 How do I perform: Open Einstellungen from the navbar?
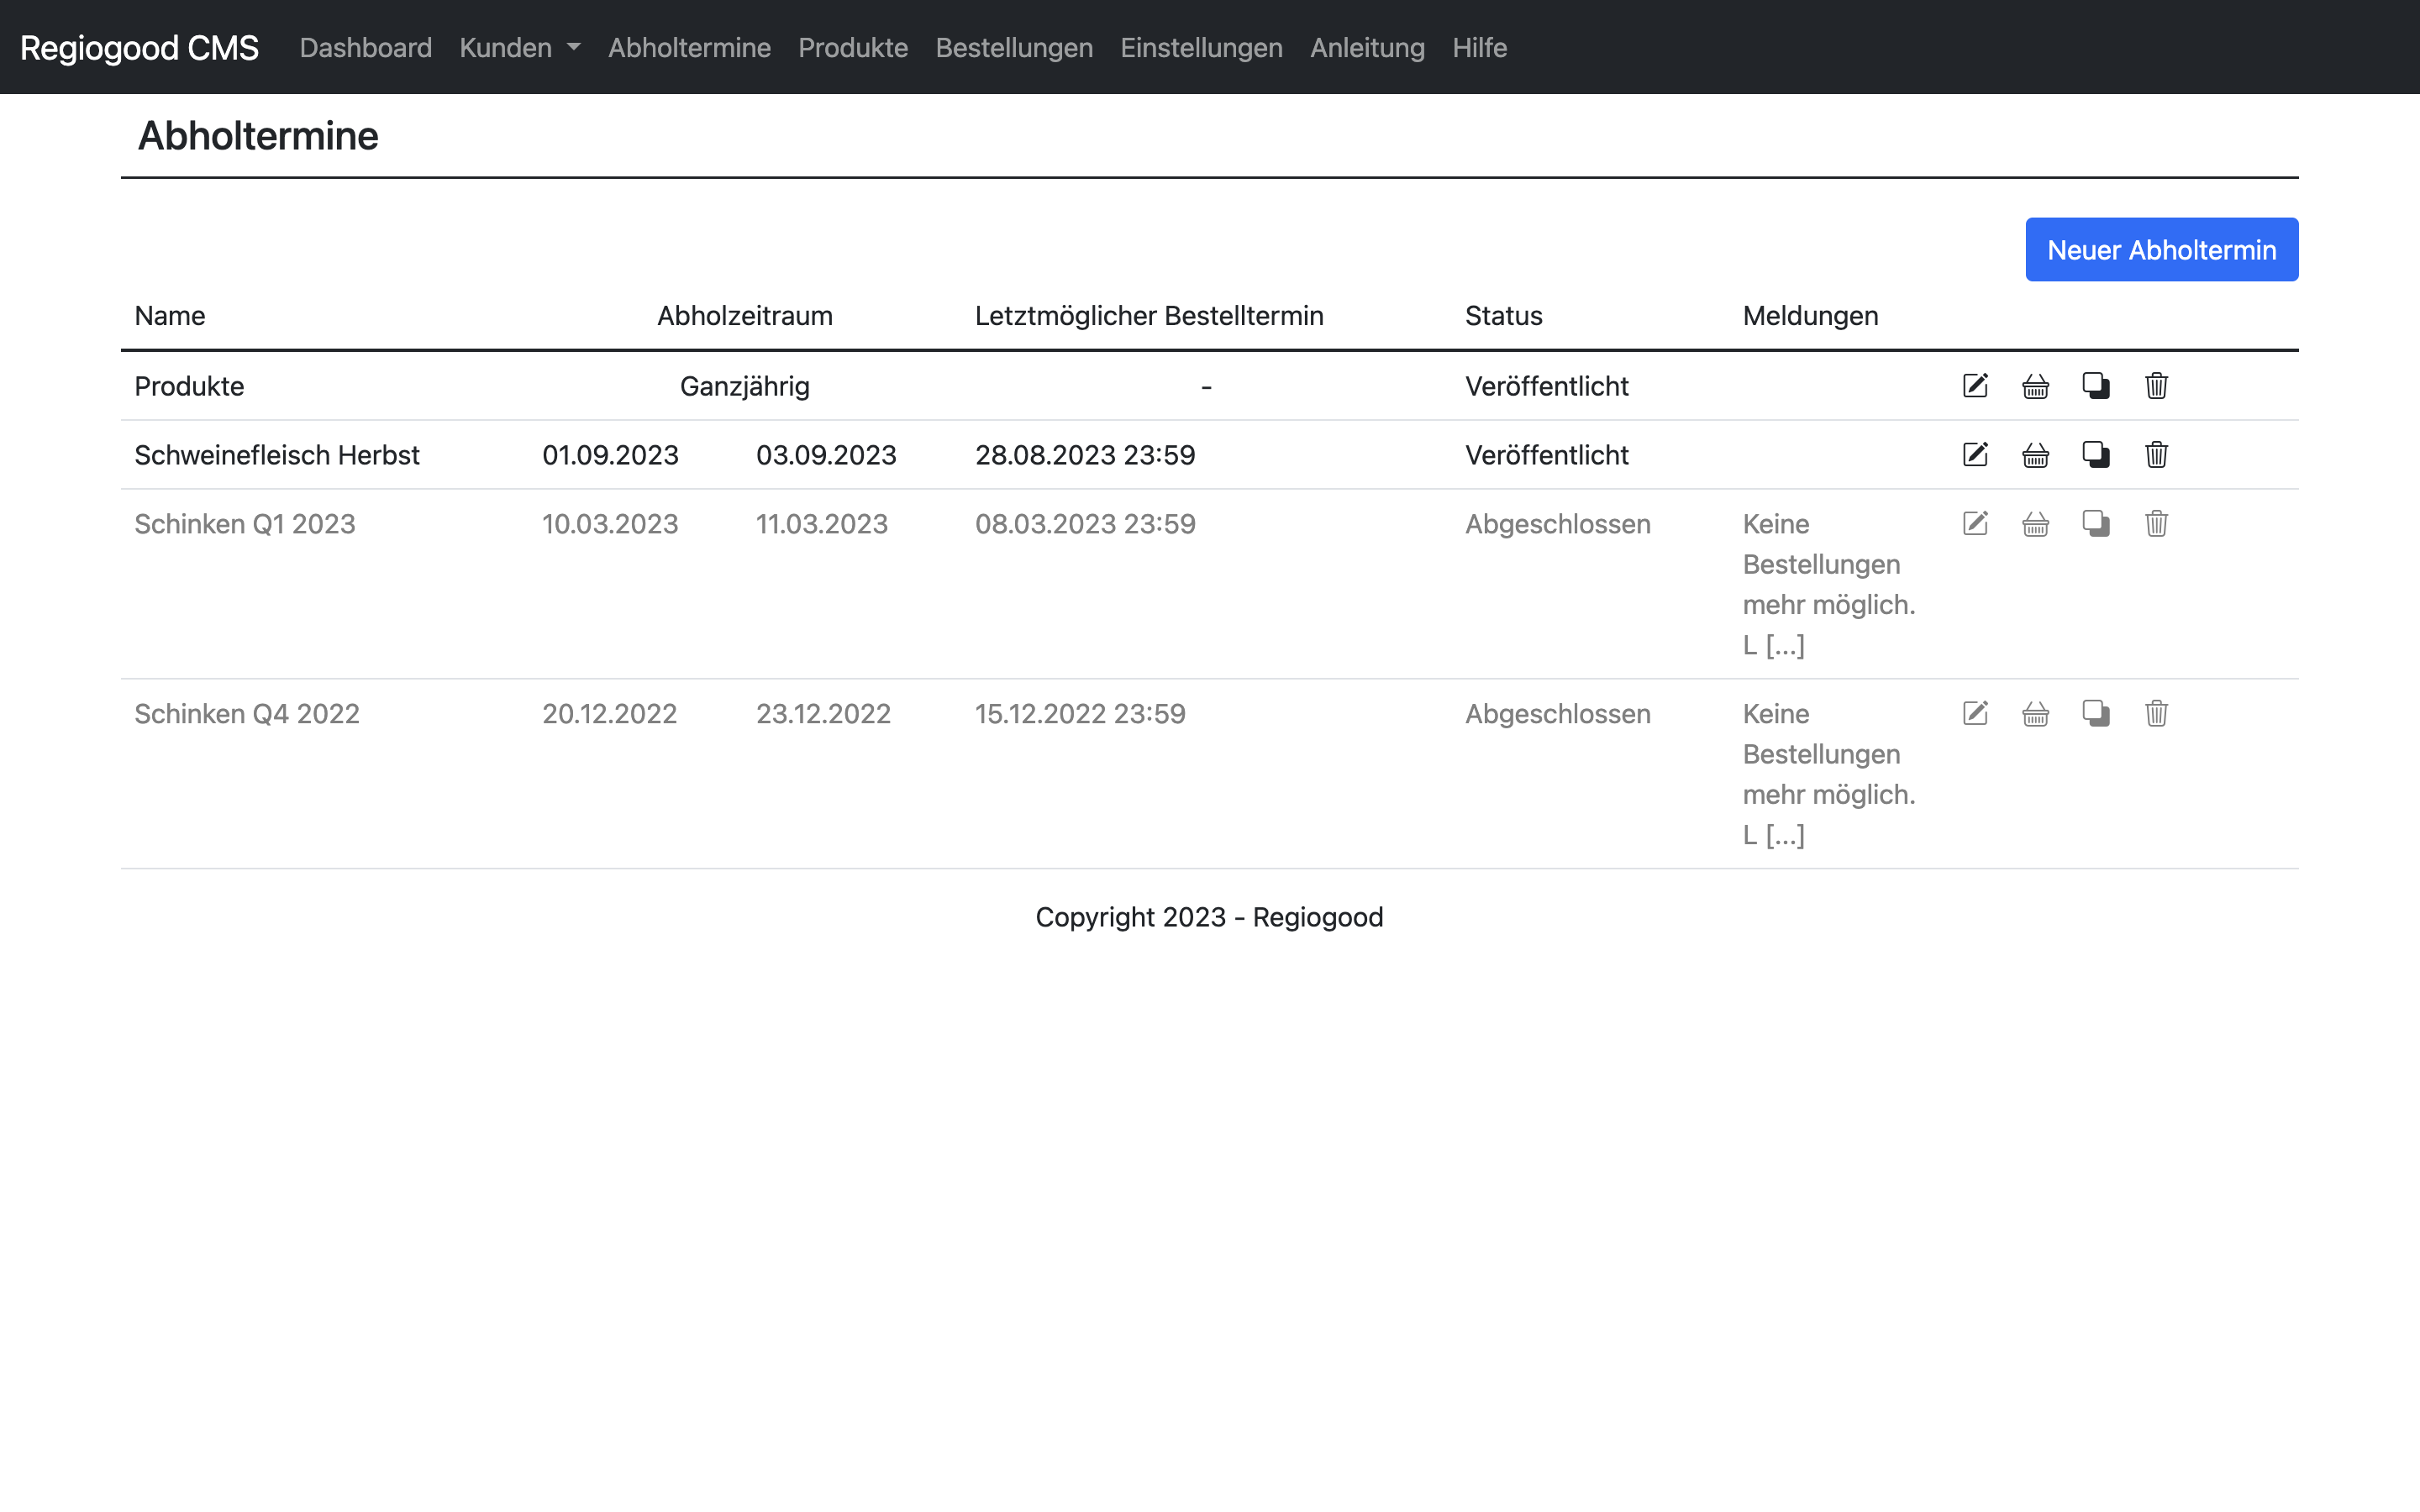(x=1200, y=48)
